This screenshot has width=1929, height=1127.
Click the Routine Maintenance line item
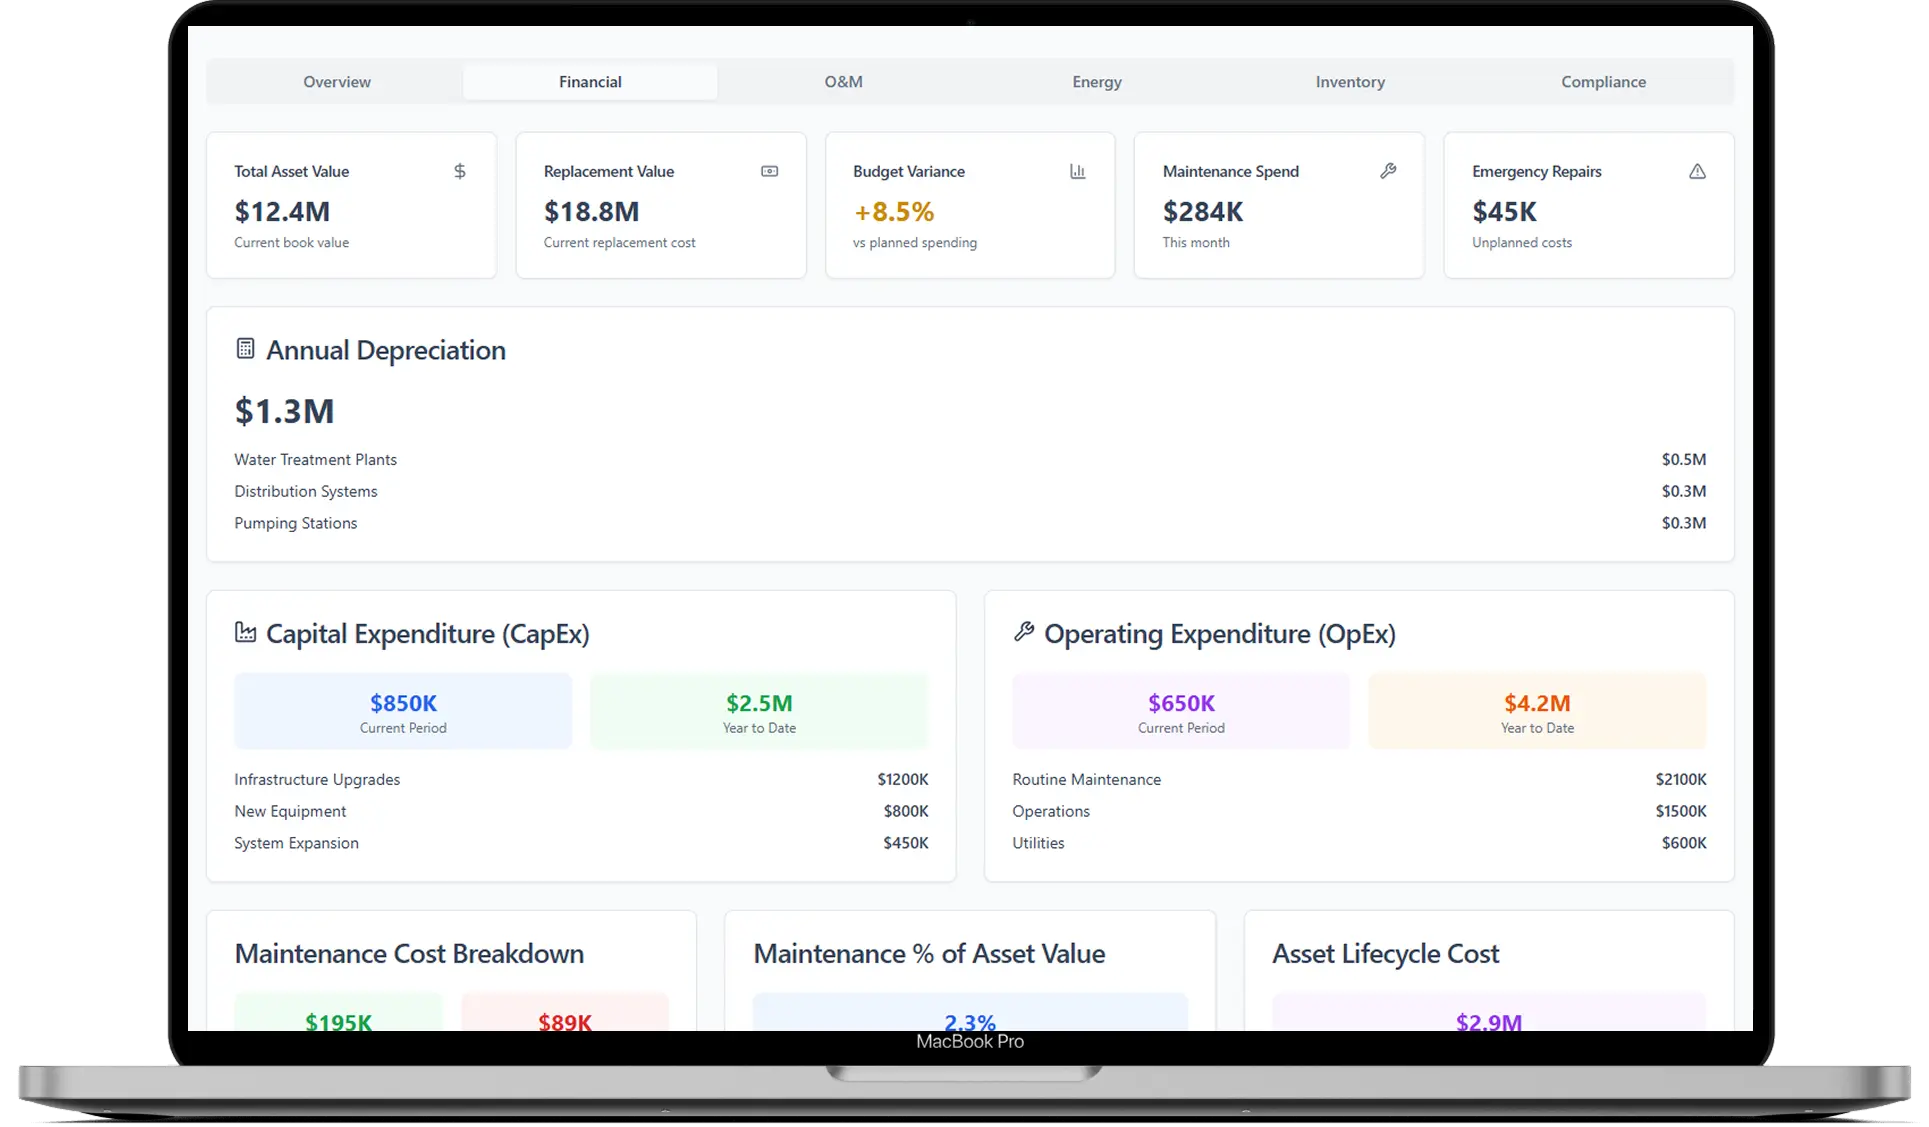1086,779
